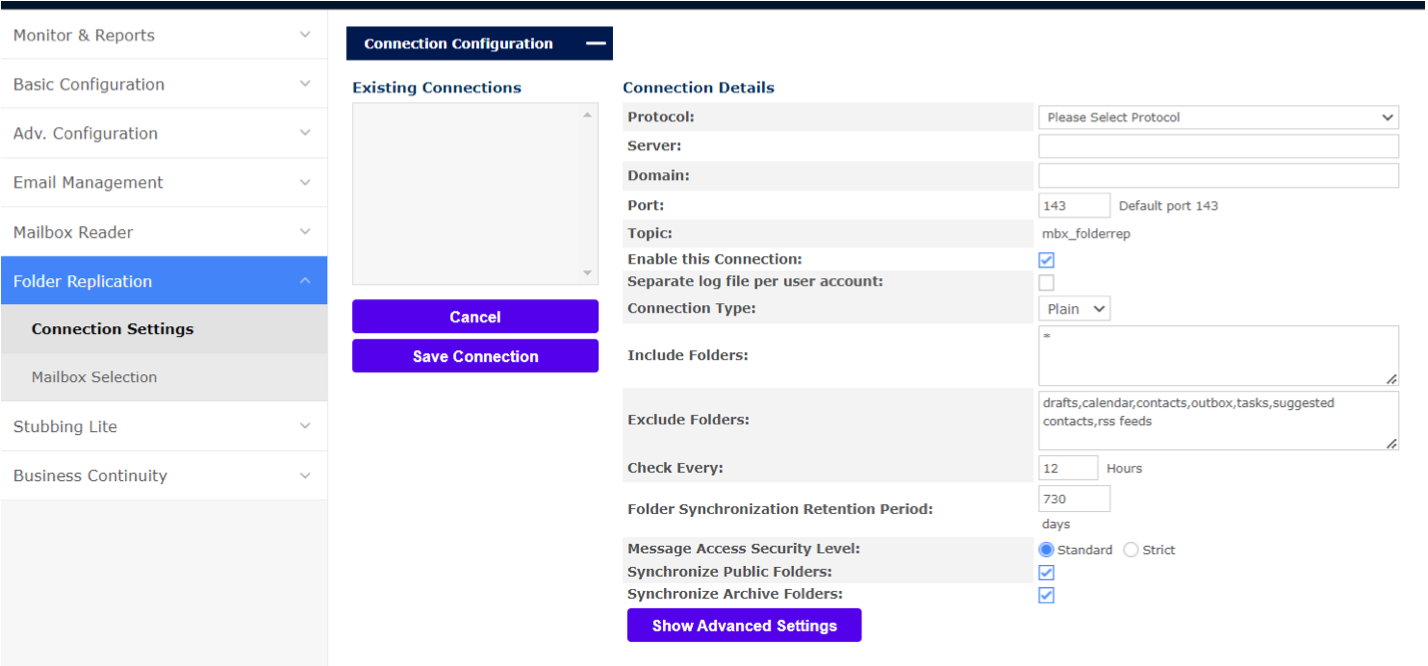Expand Business Continuity section

click(163, 475)
